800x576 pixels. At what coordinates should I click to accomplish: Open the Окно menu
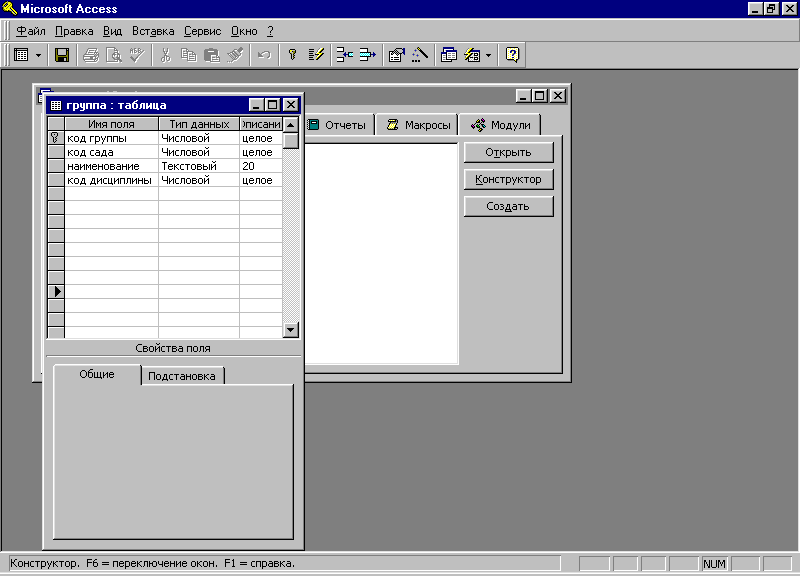click(x=244, y=31)
